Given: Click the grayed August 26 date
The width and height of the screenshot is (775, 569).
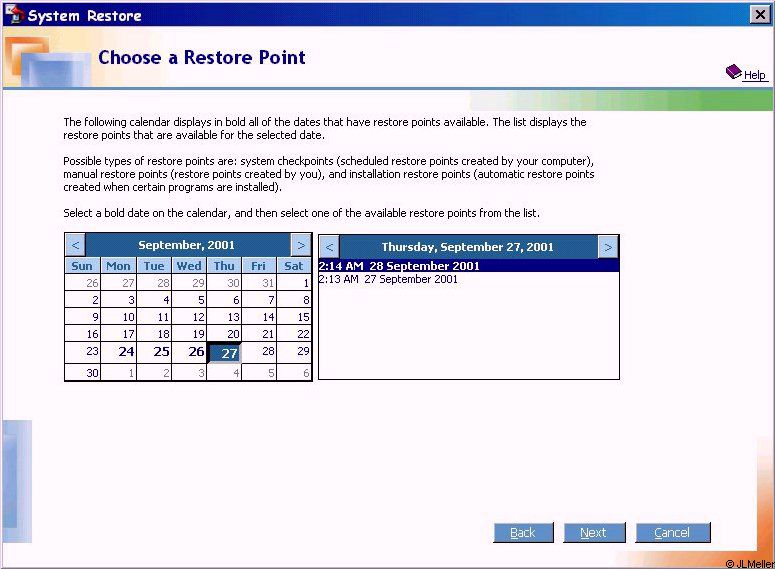Looking at the screenshot, I should [x=83, y=283].
